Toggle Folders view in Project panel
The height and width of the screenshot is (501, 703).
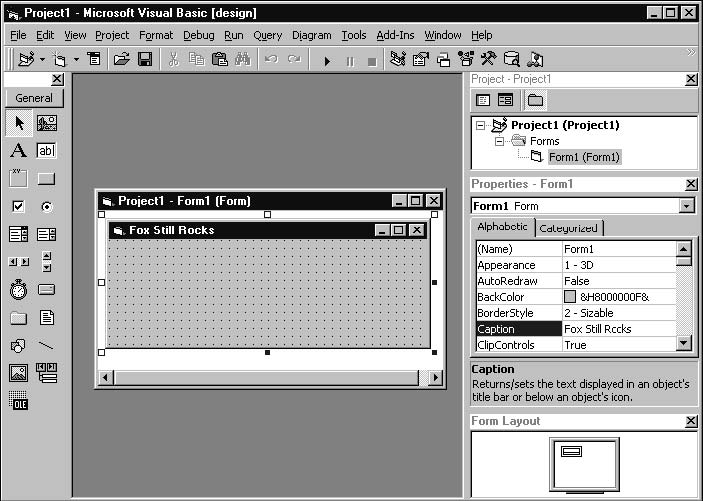(535, 100)
